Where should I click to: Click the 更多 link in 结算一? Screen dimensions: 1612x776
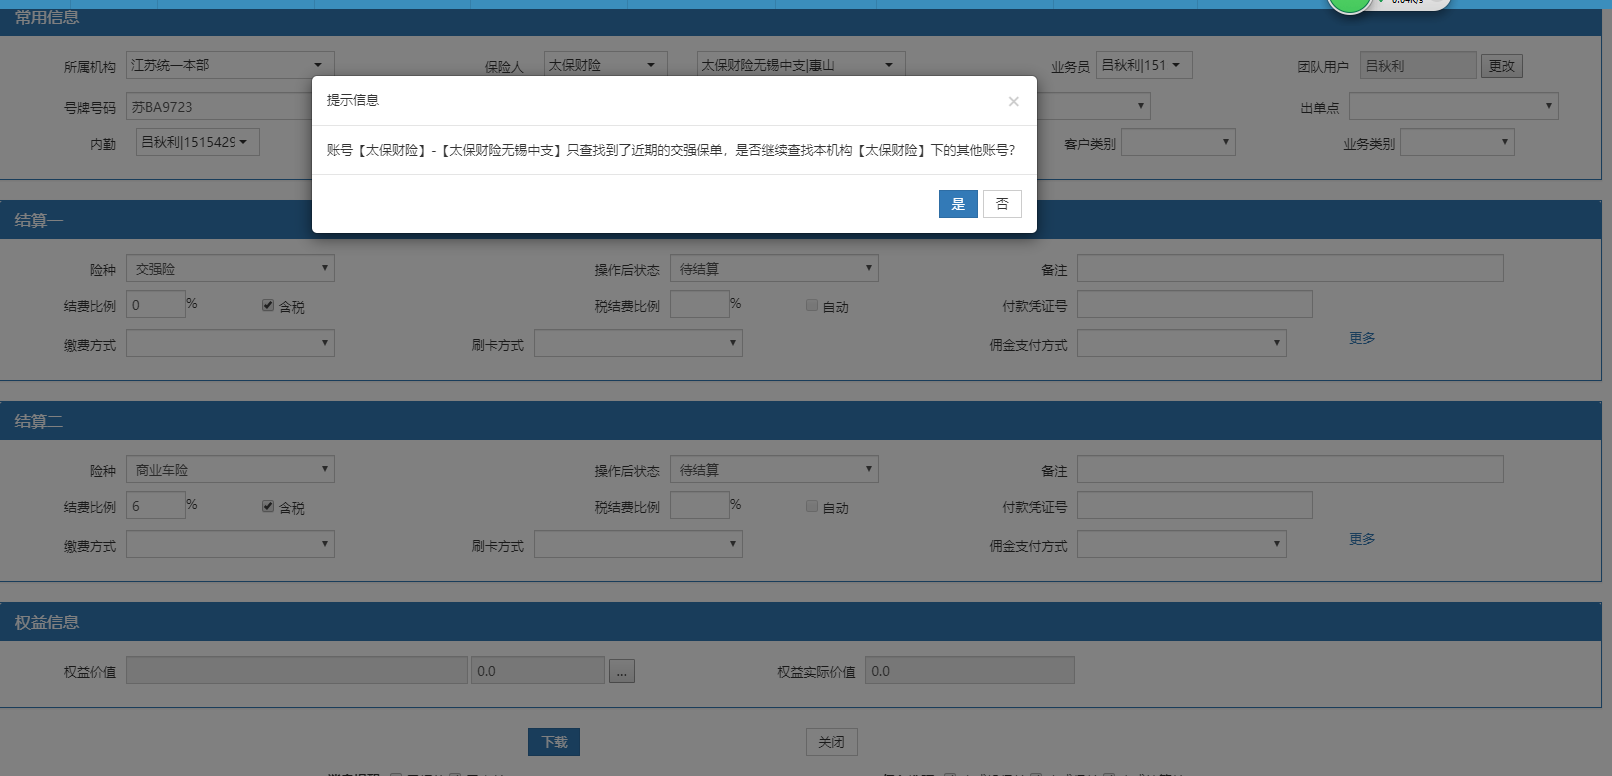1362,338
